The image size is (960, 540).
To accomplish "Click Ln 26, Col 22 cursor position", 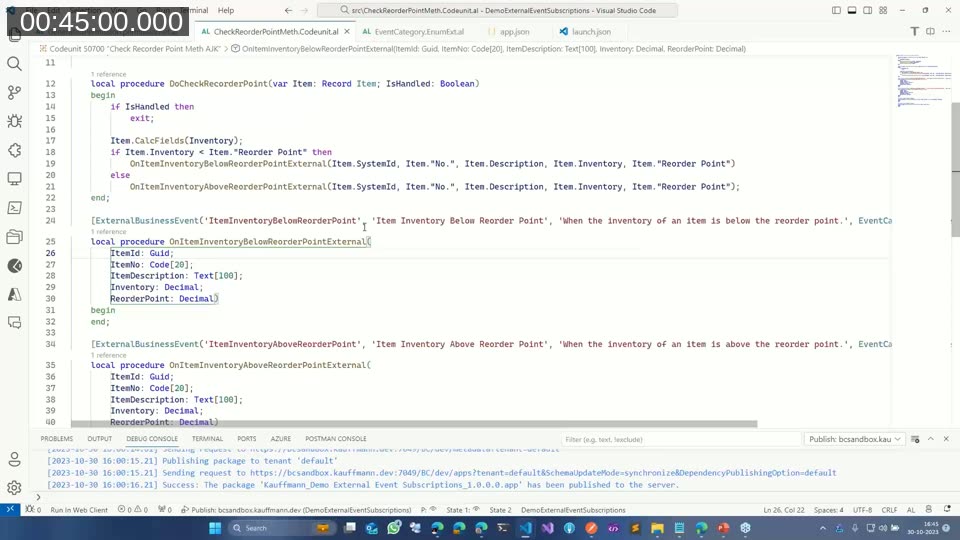I will (784, 509).
